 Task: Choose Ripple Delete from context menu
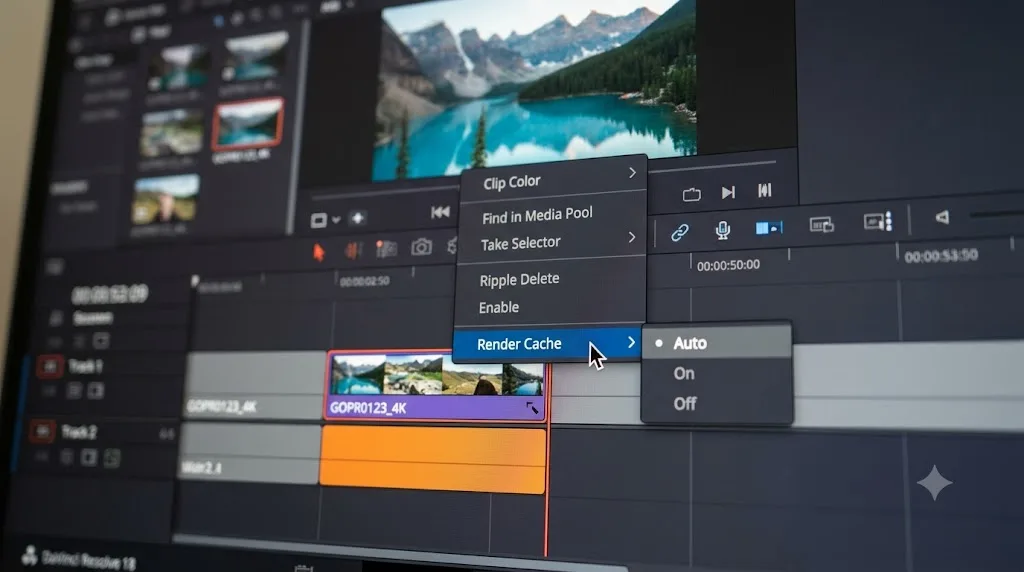[519, 279]
